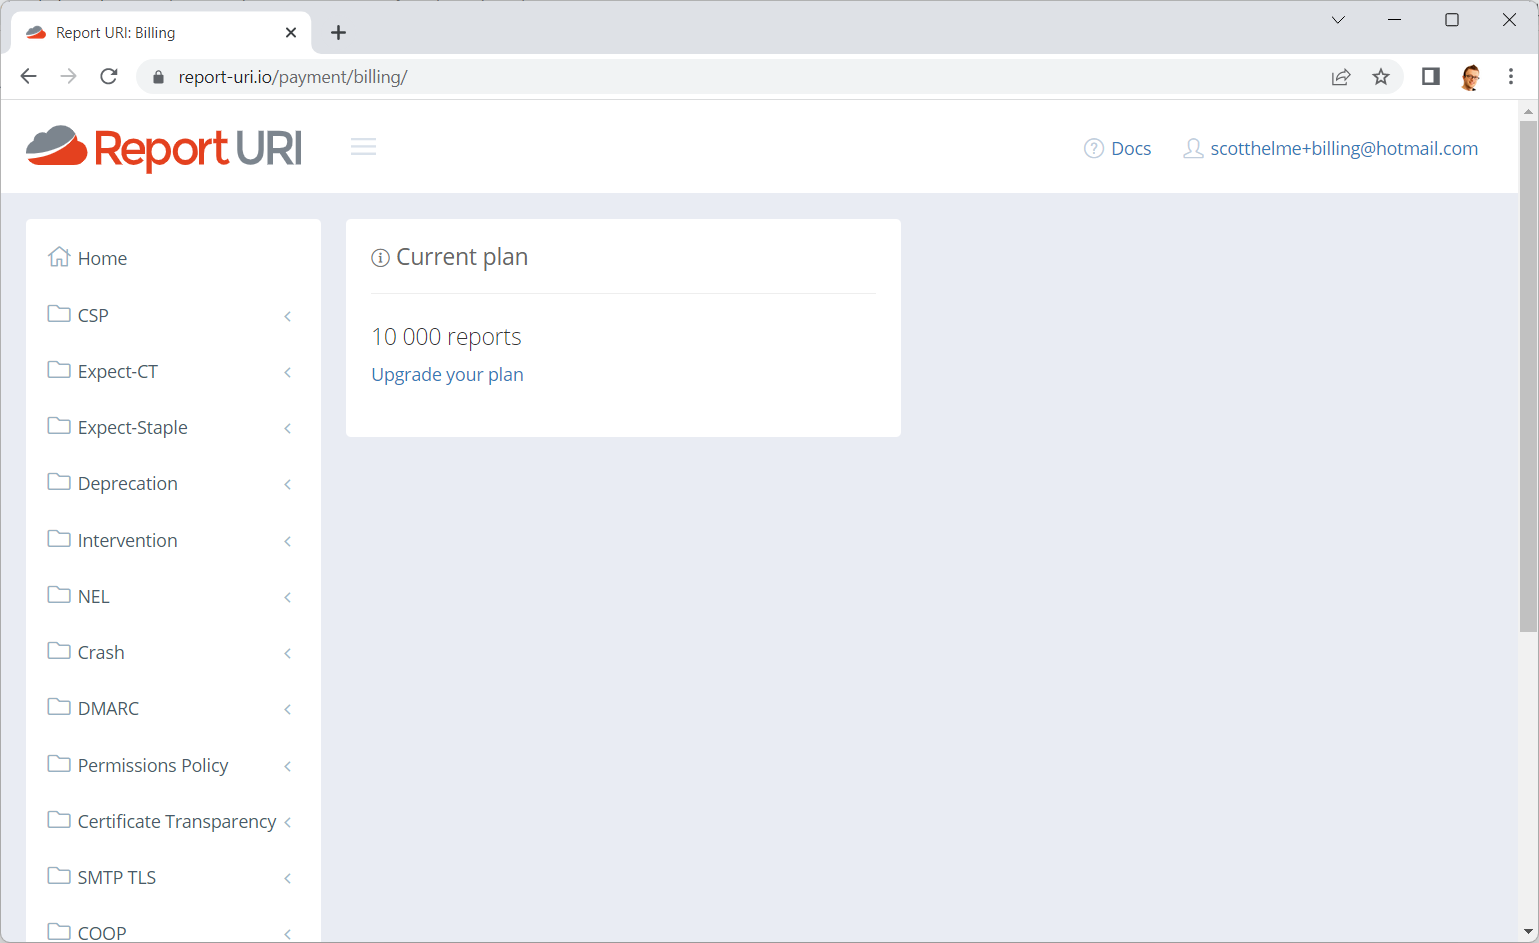The height and width of the screenshot is (943, 1539).
Task: Click the Docs question mark icon
Action: click(1094, 149)
